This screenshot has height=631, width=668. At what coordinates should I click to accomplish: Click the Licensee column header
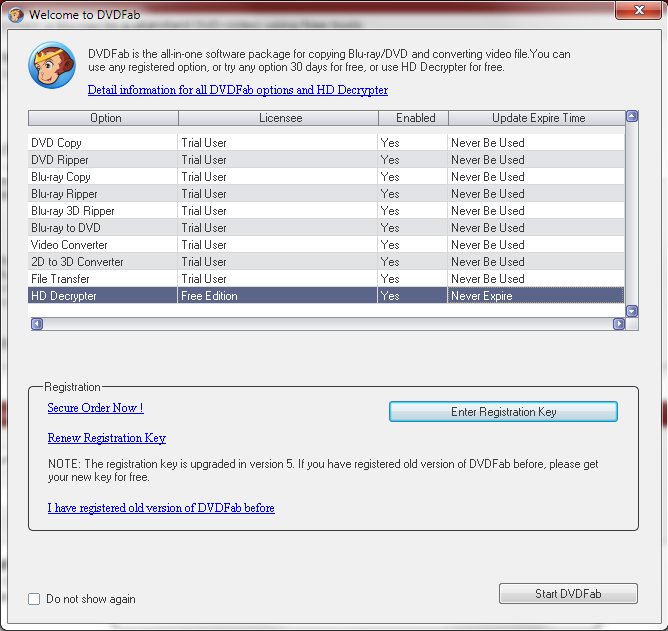[278, 118]
